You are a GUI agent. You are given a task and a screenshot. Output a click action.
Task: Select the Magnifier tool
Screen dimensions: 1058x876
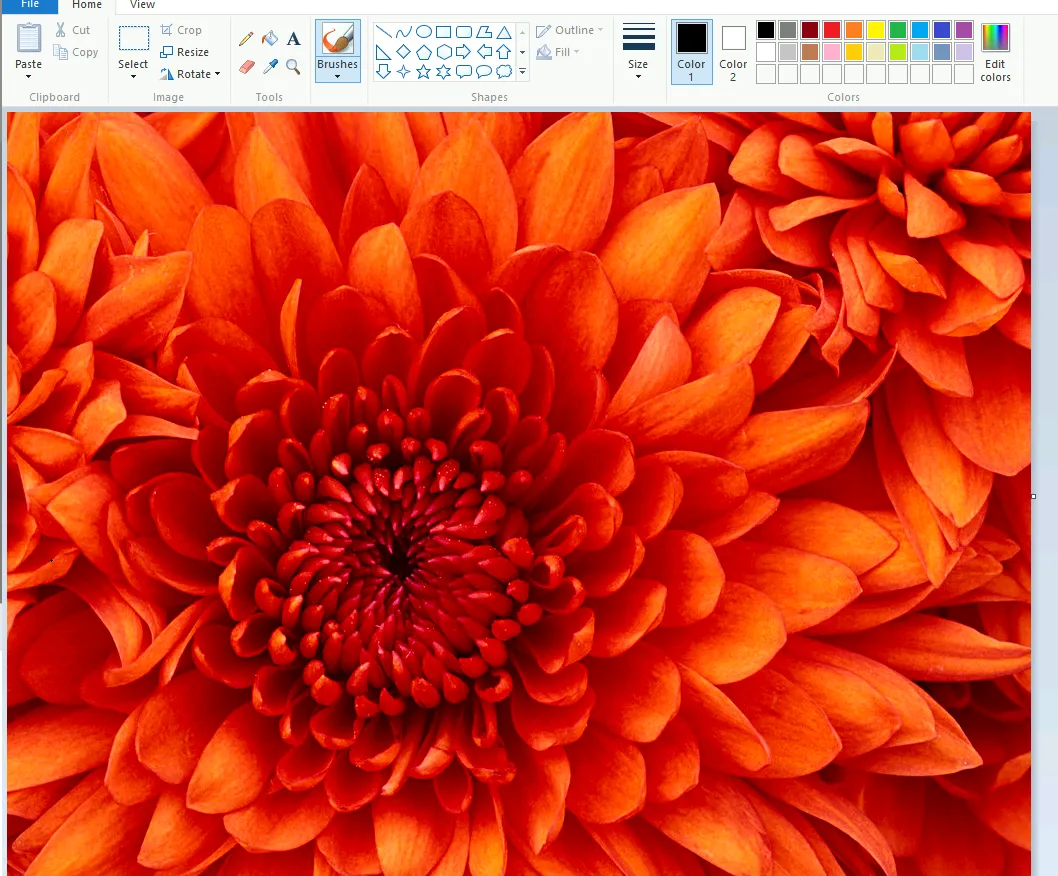(293, 67)
